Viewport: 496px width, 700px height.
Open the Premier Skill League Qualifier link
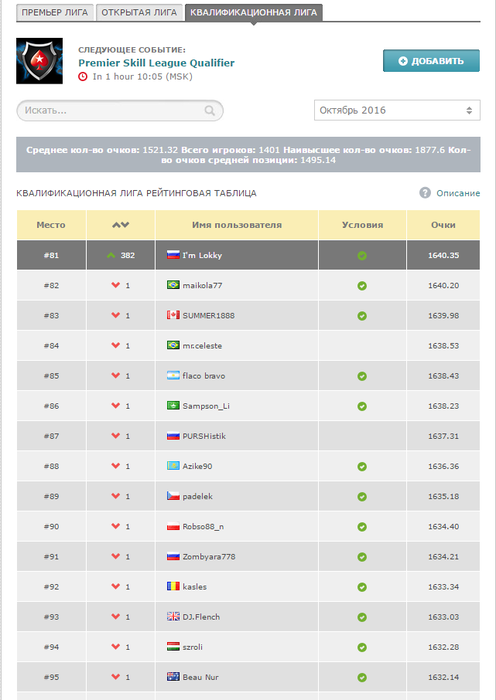(156, 63)
